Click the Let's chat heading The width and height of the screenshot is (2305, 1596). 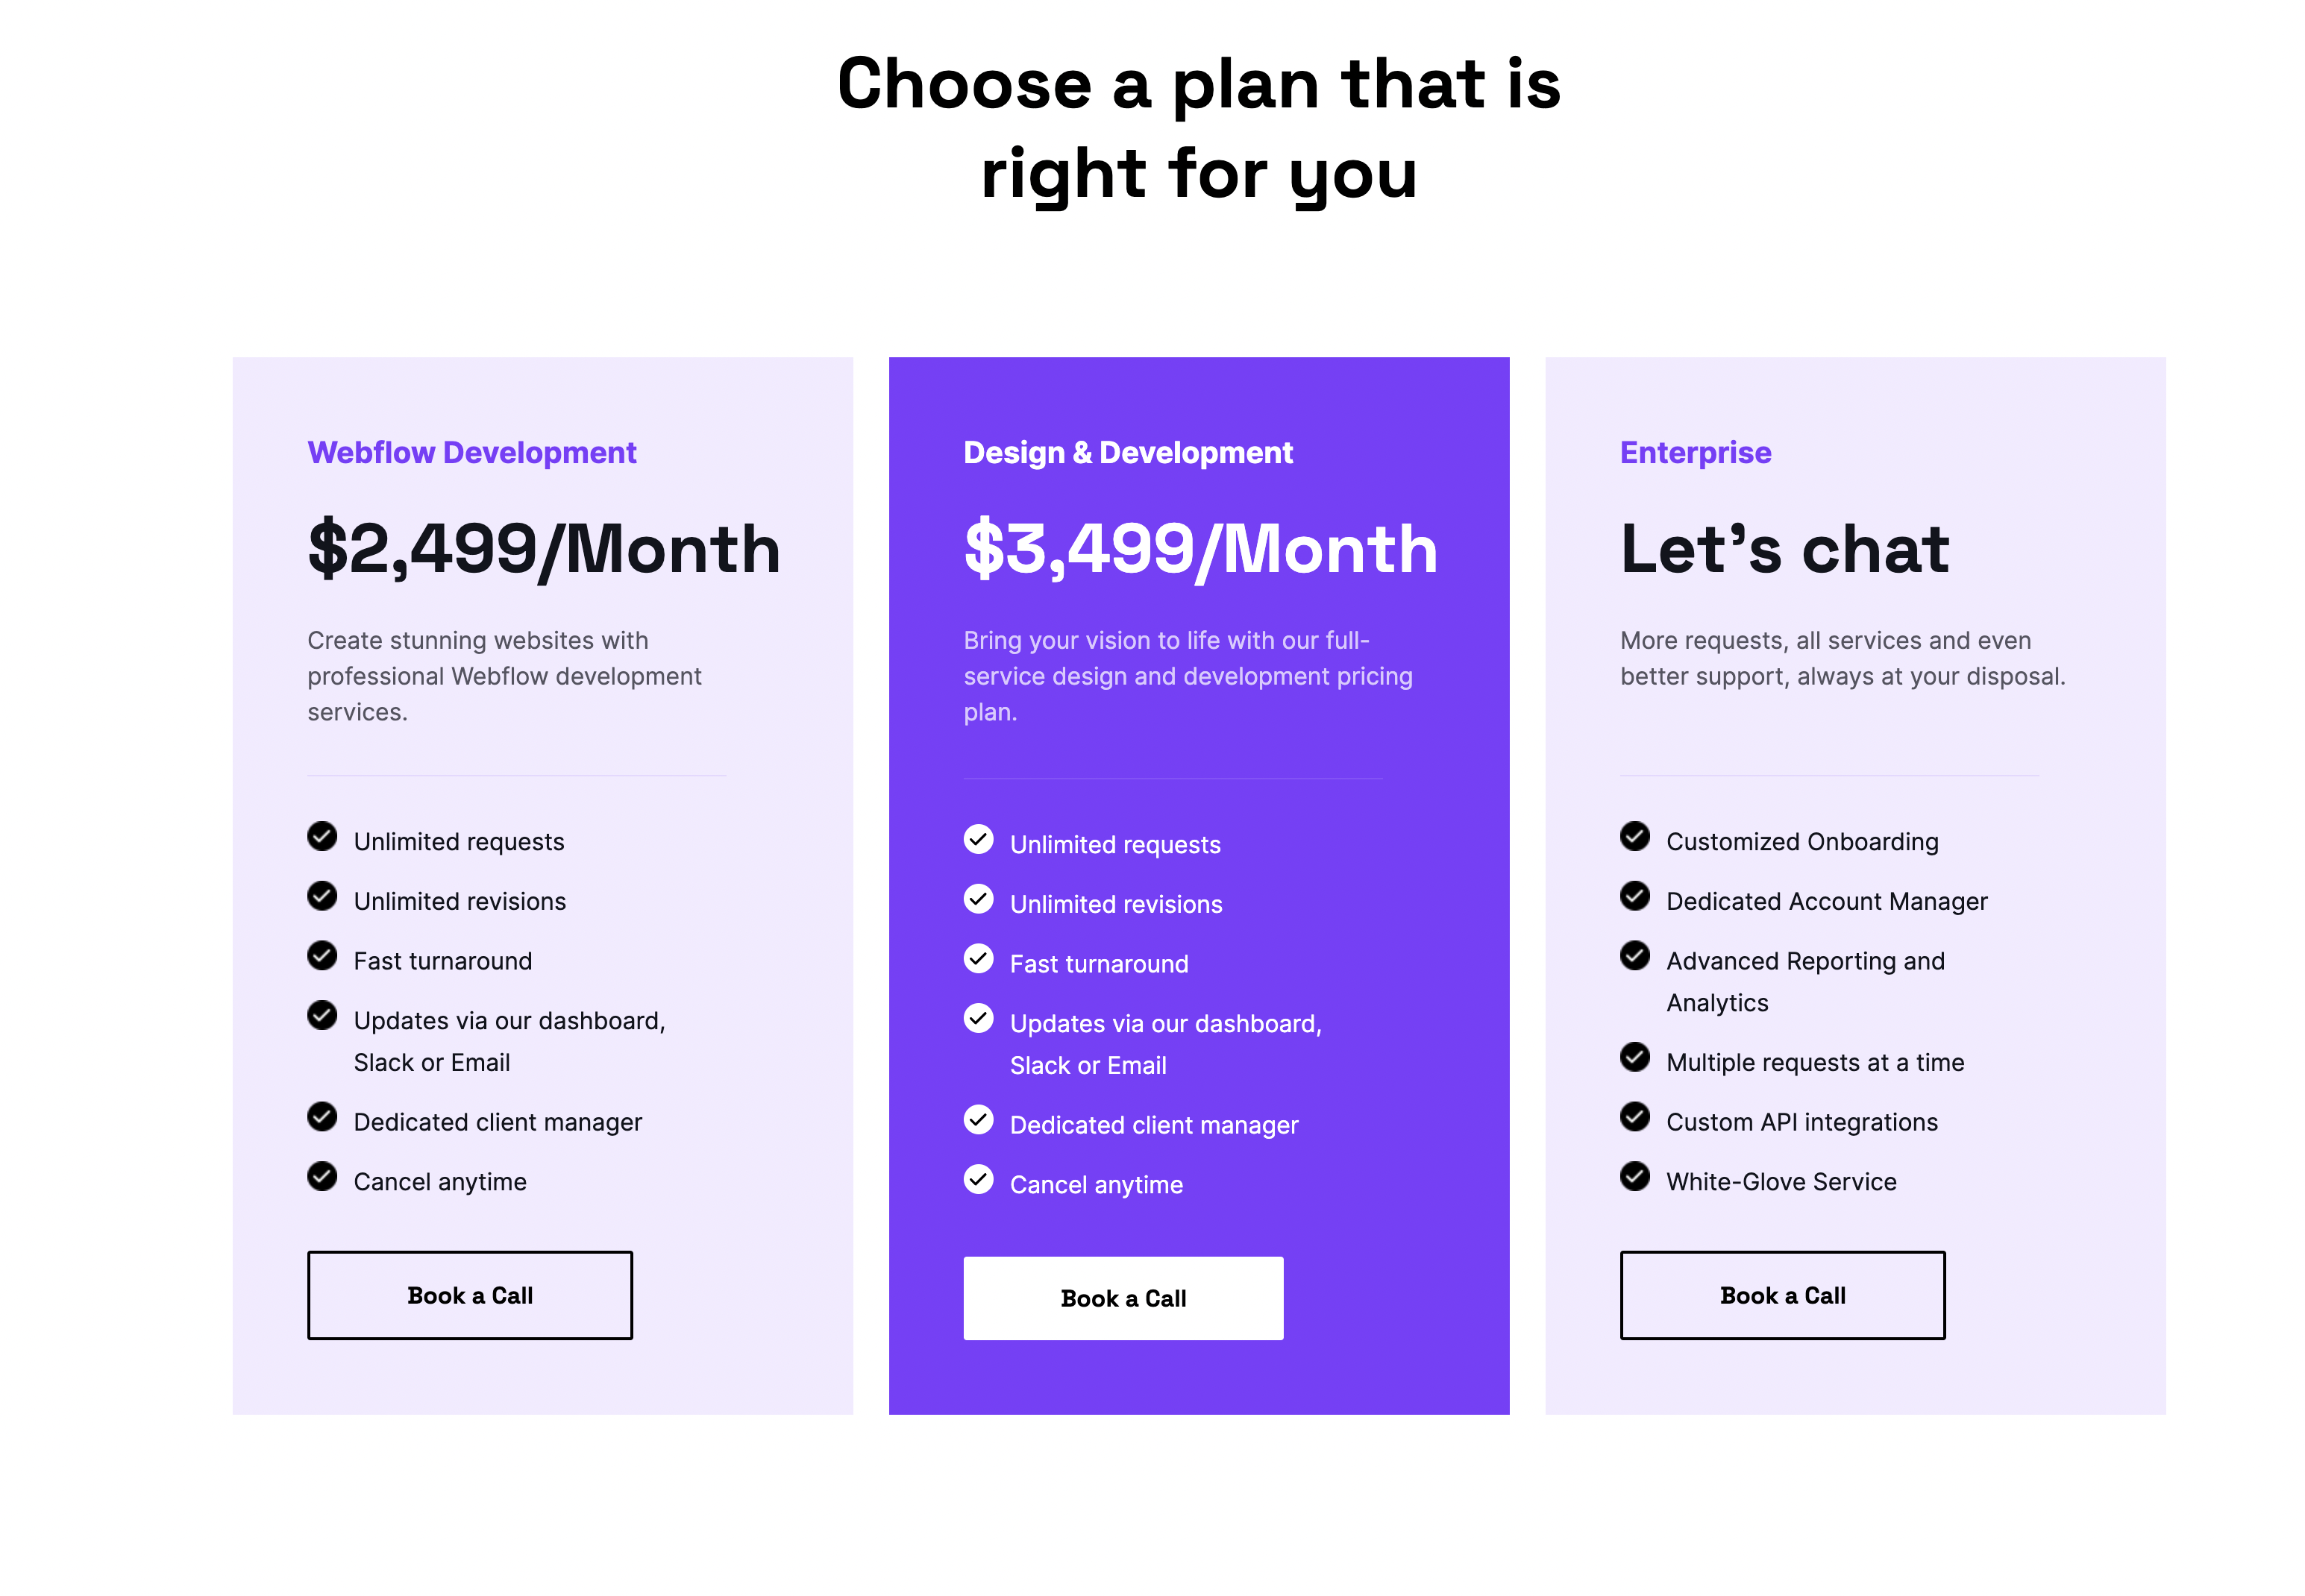click(x=1785, y=549)
